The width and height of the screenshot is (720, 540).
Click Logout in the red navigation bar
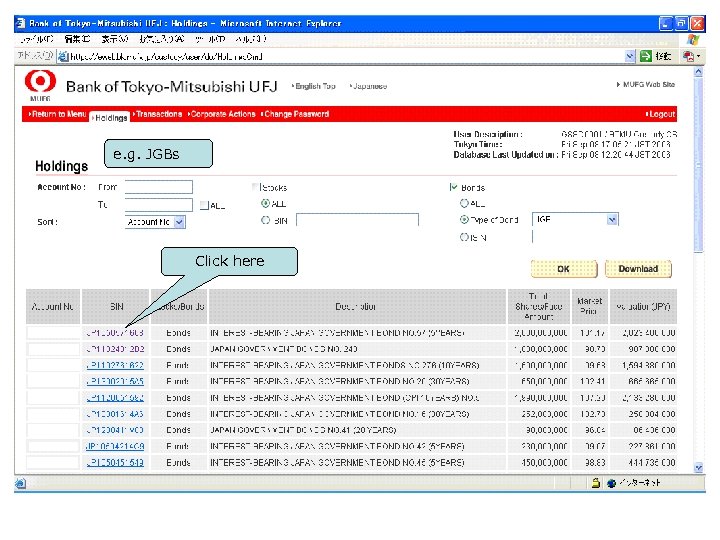point(660,114)
